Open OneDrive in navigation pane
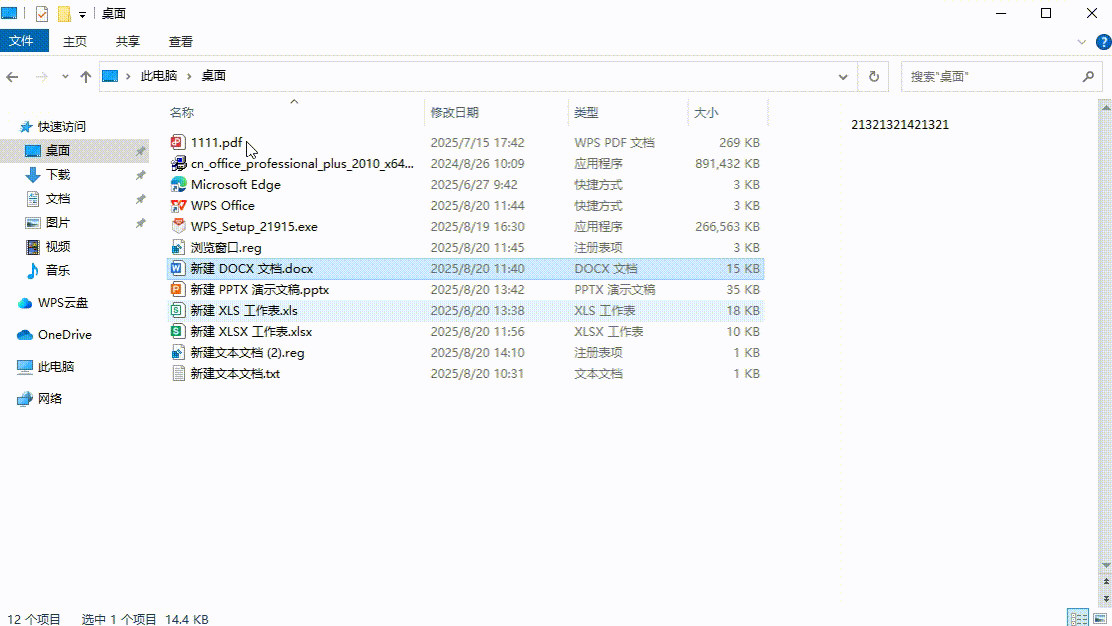This screenshot has height=626, width=1112. (65, 335)
